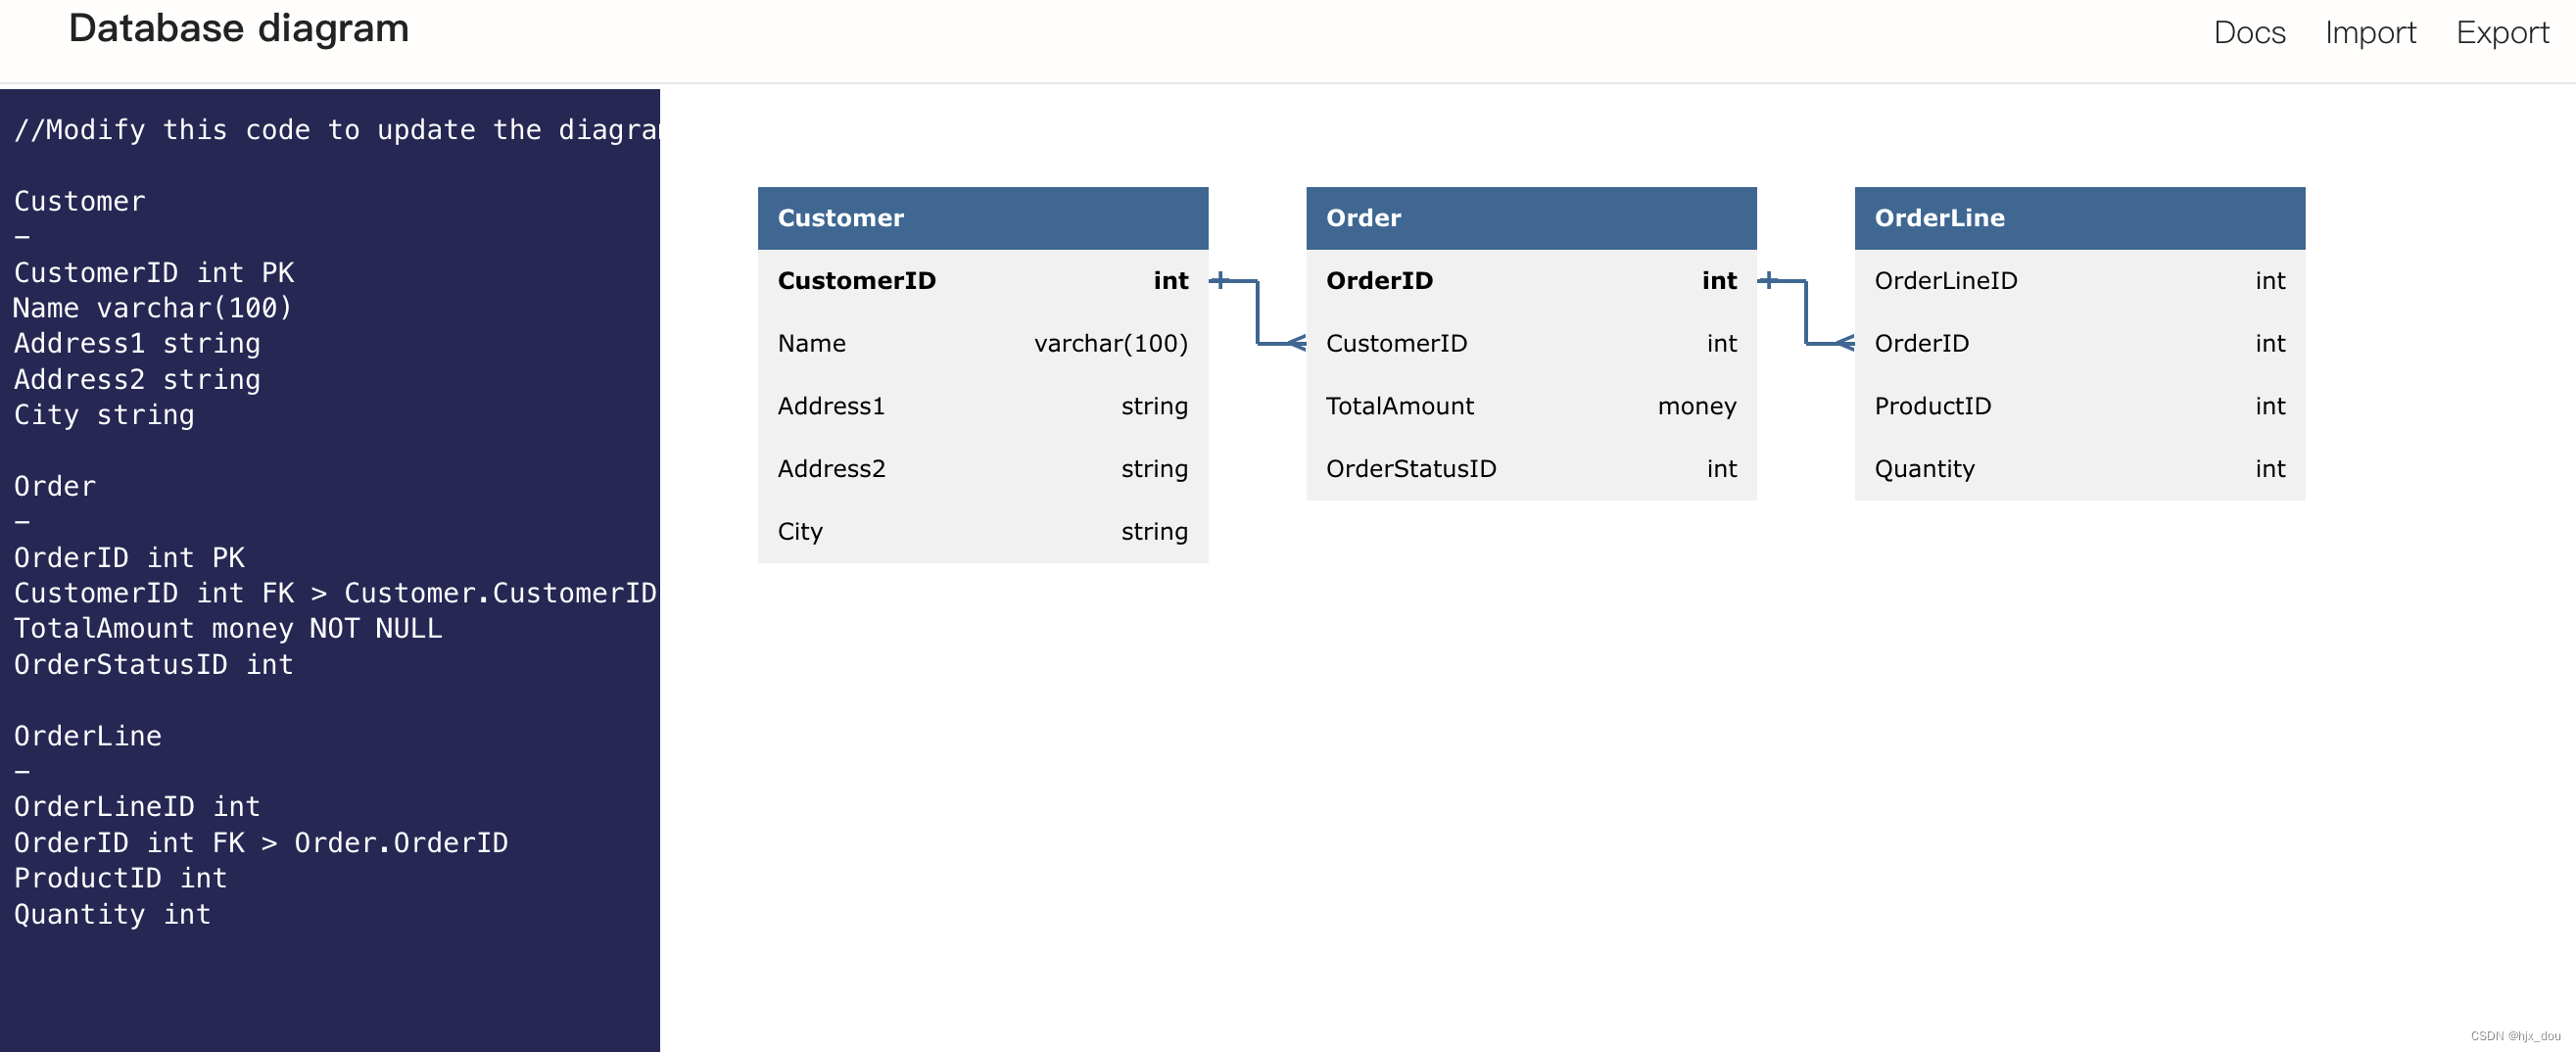Click the int type of Quantity in diagram
Screen dimensions: 2576x1052
point(2270,469)
